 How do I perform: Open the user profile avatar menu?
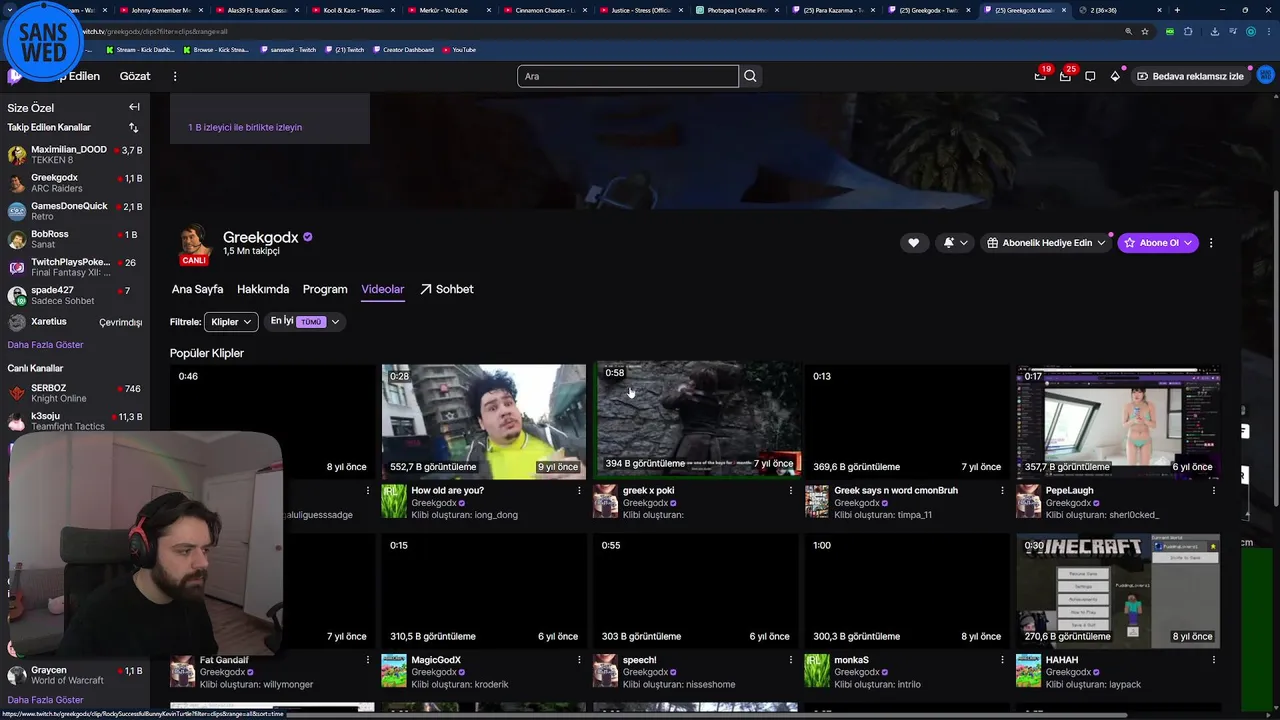[1265, 76]
